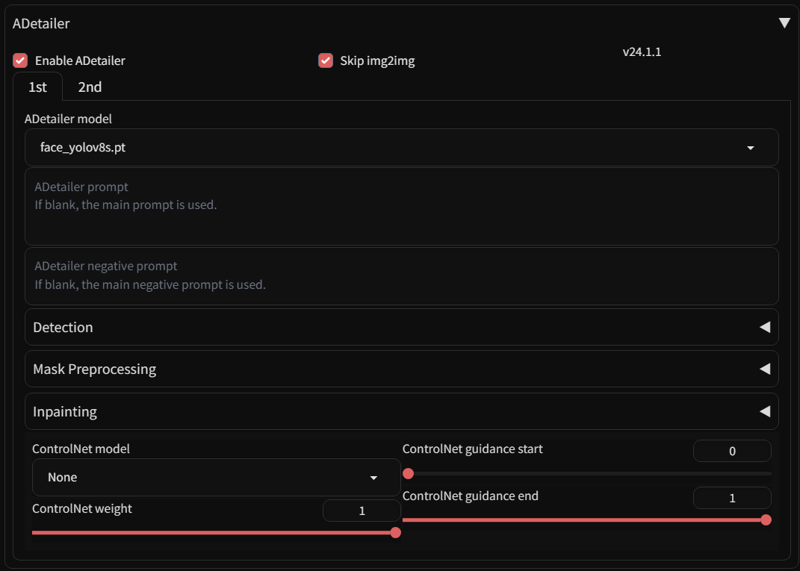Viewport: 800px width, 571px height.
Task: Click the ControlNet model dropdown caret
Action: (374, 478)
